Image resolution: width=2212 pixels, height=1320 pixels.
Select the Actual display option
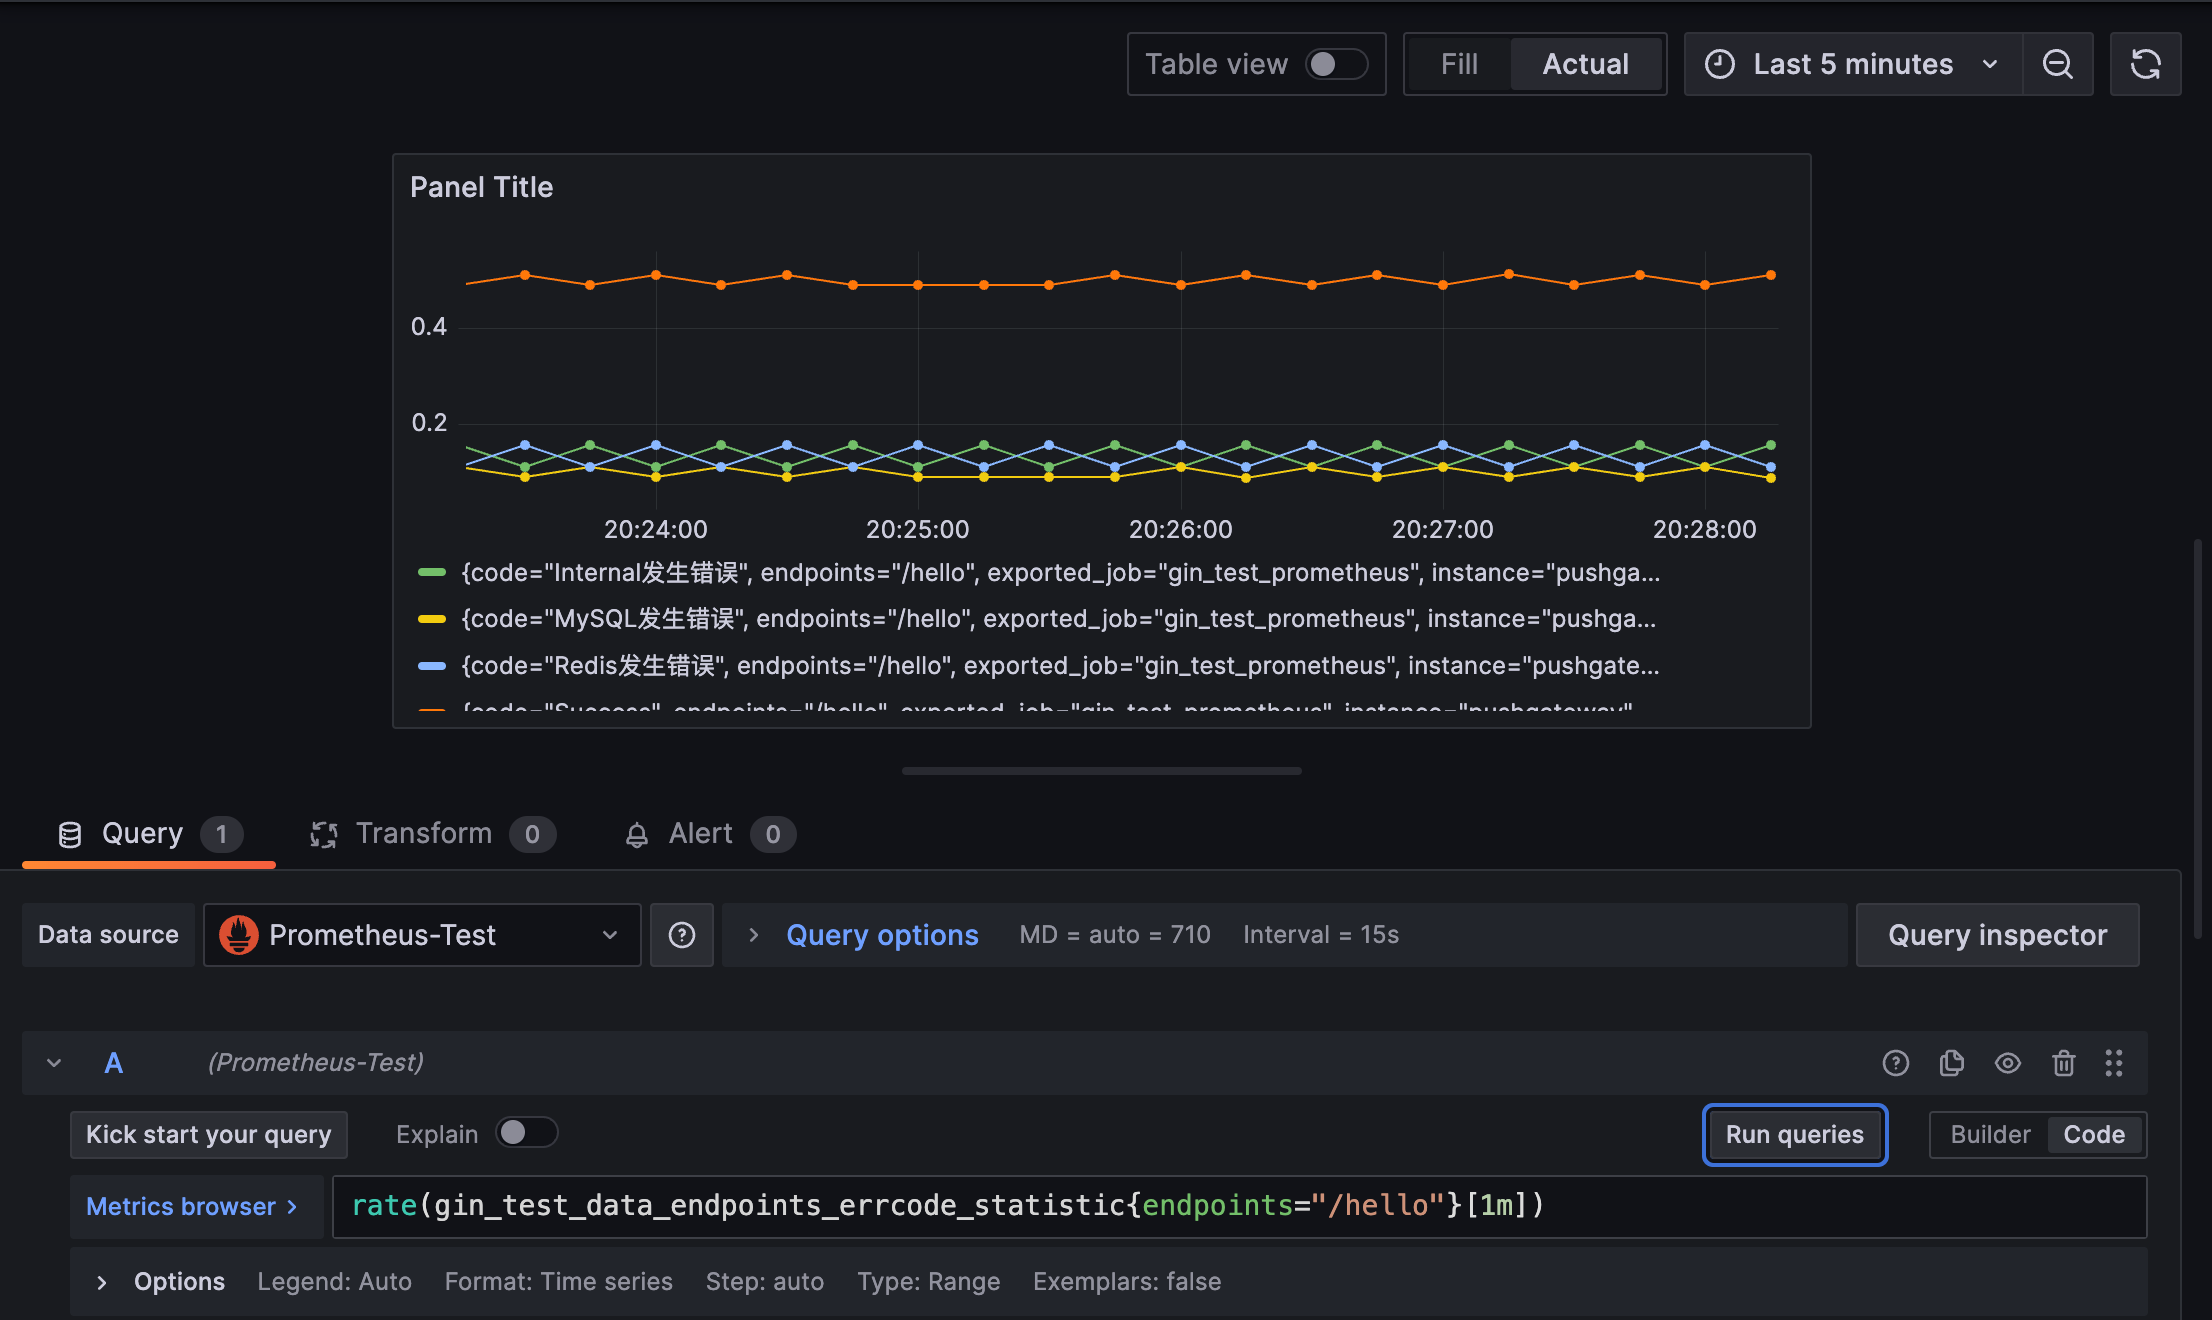(1585, 64)
